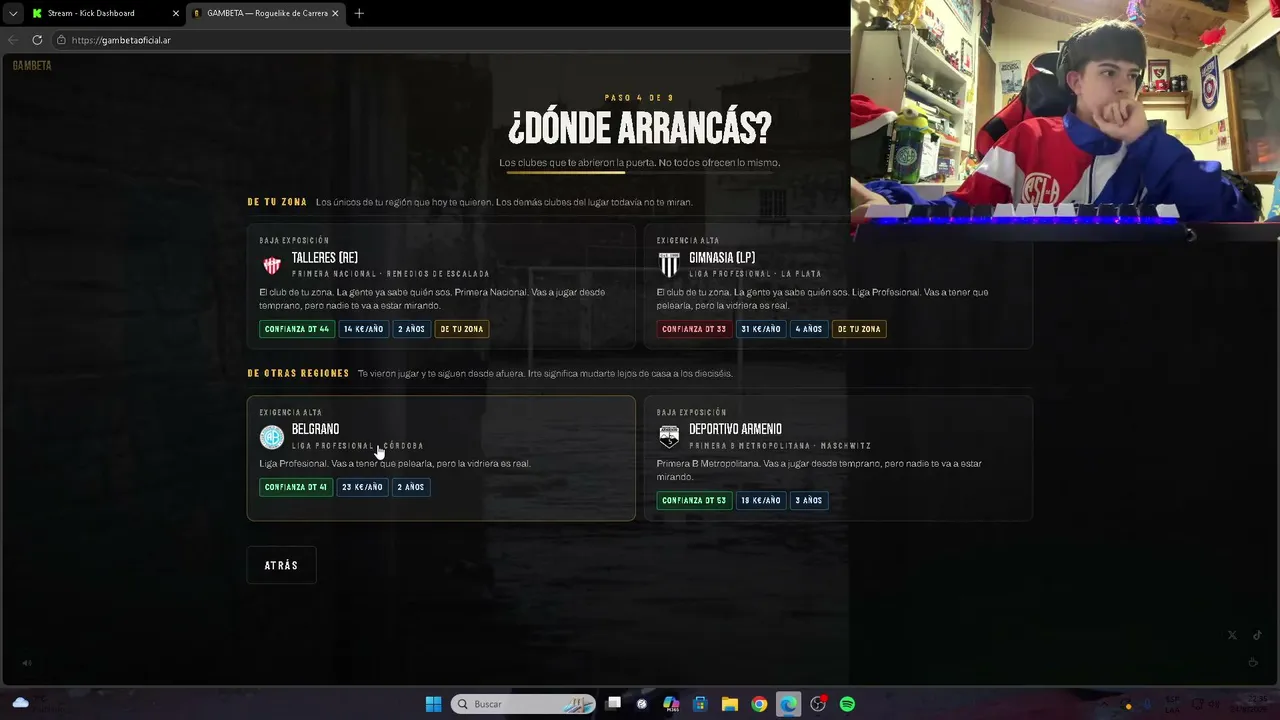The height and width of the screenshot is (720, 1280).
Task: Click the Armenio '3 AÑOS' contract tag
Action: tap(809, 500)
